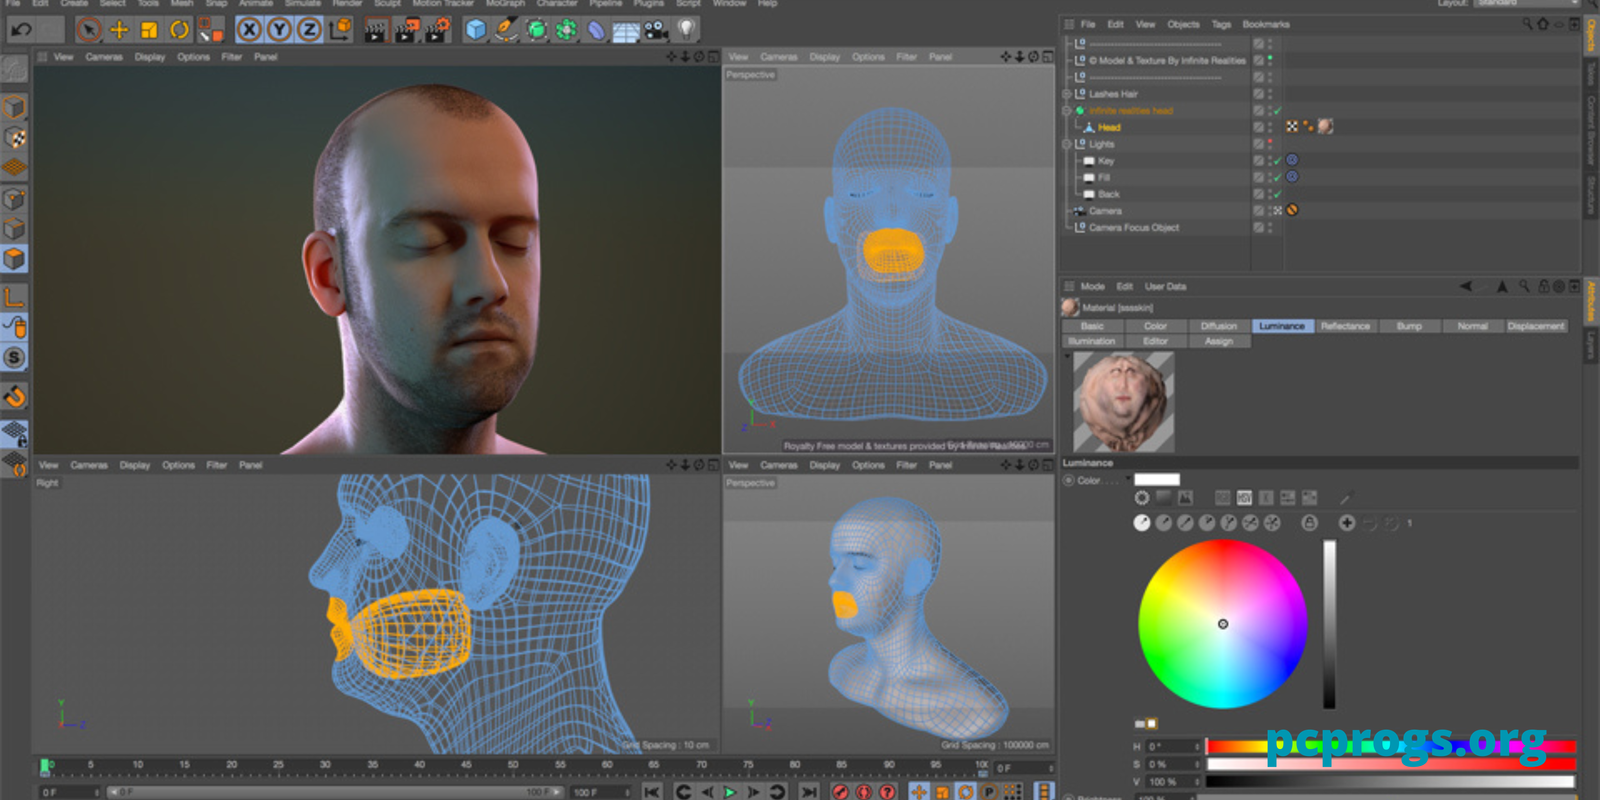The width and height of the screenshot is (1600, 800).
Task: Add a Light via lightbulb icon
Action: point(687,30)
